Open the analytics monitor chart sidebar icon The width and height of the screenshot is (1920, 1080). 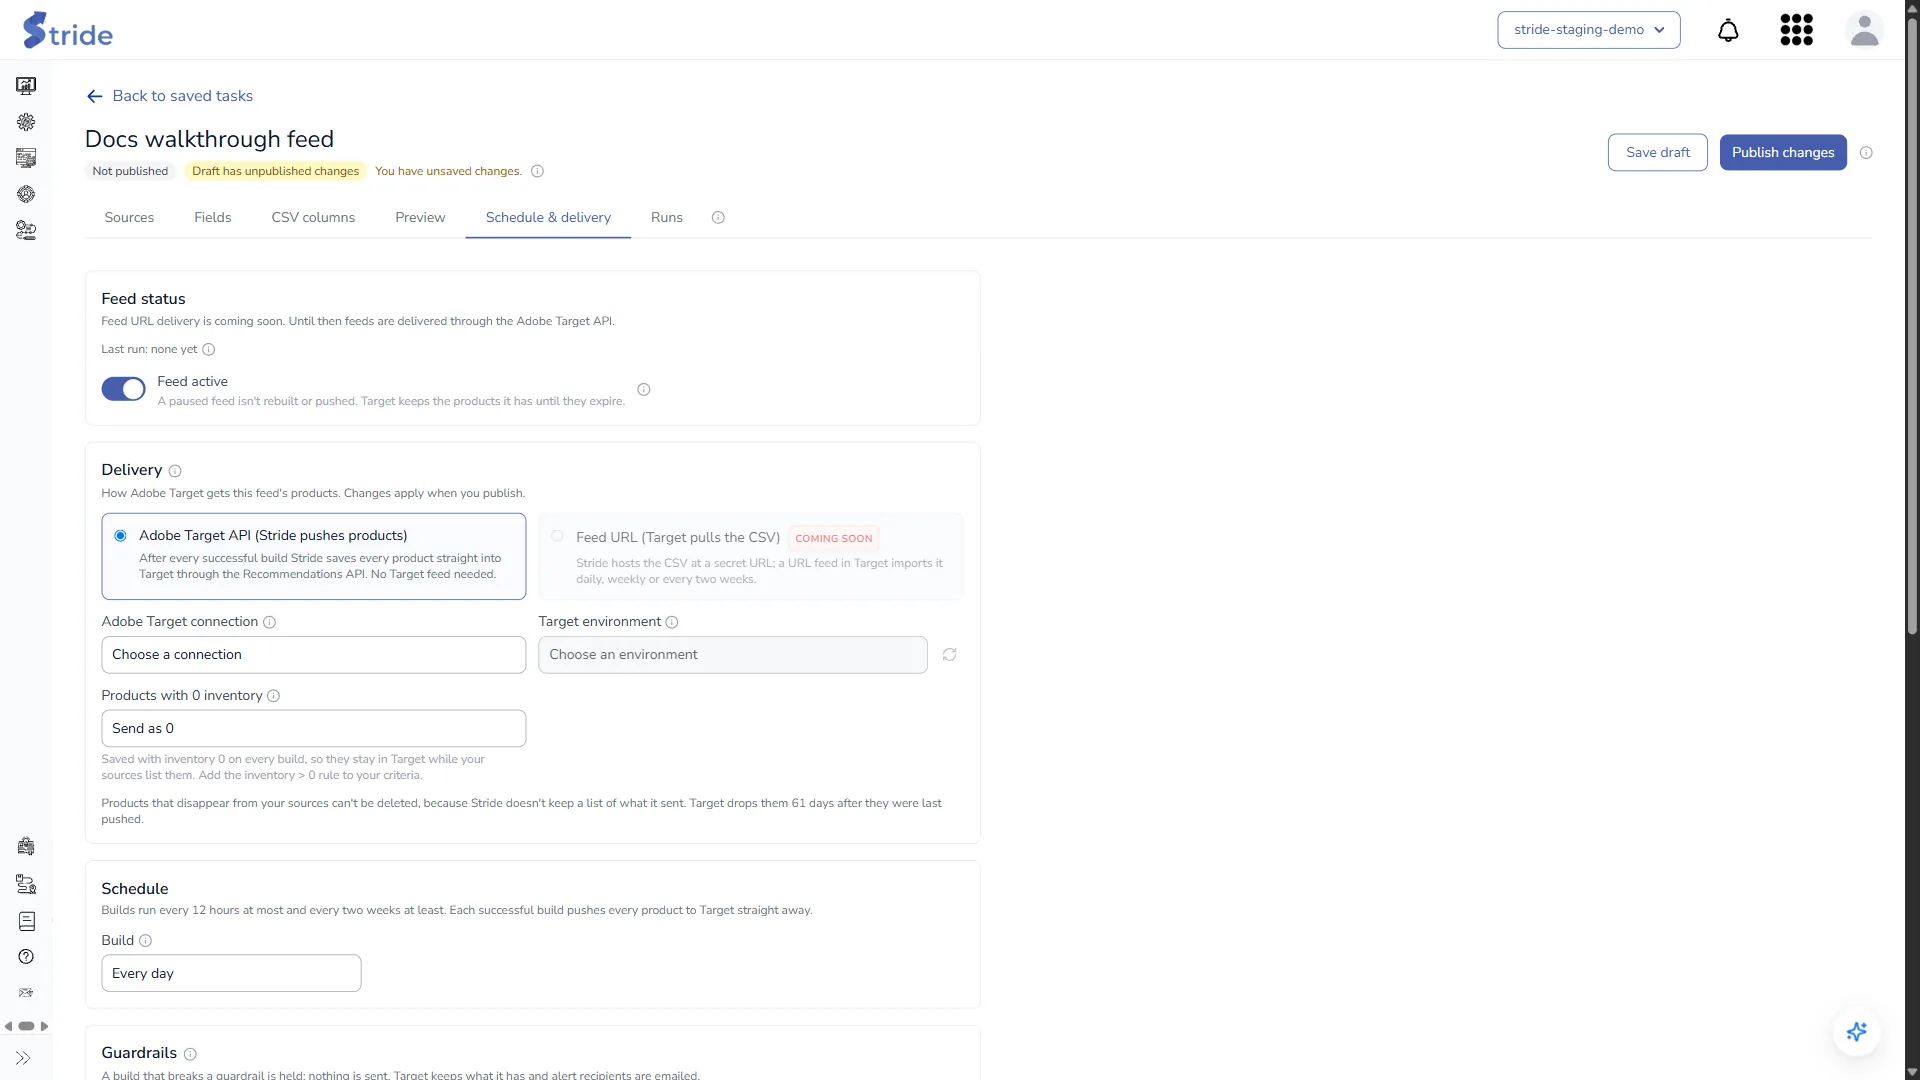(26, 86)
